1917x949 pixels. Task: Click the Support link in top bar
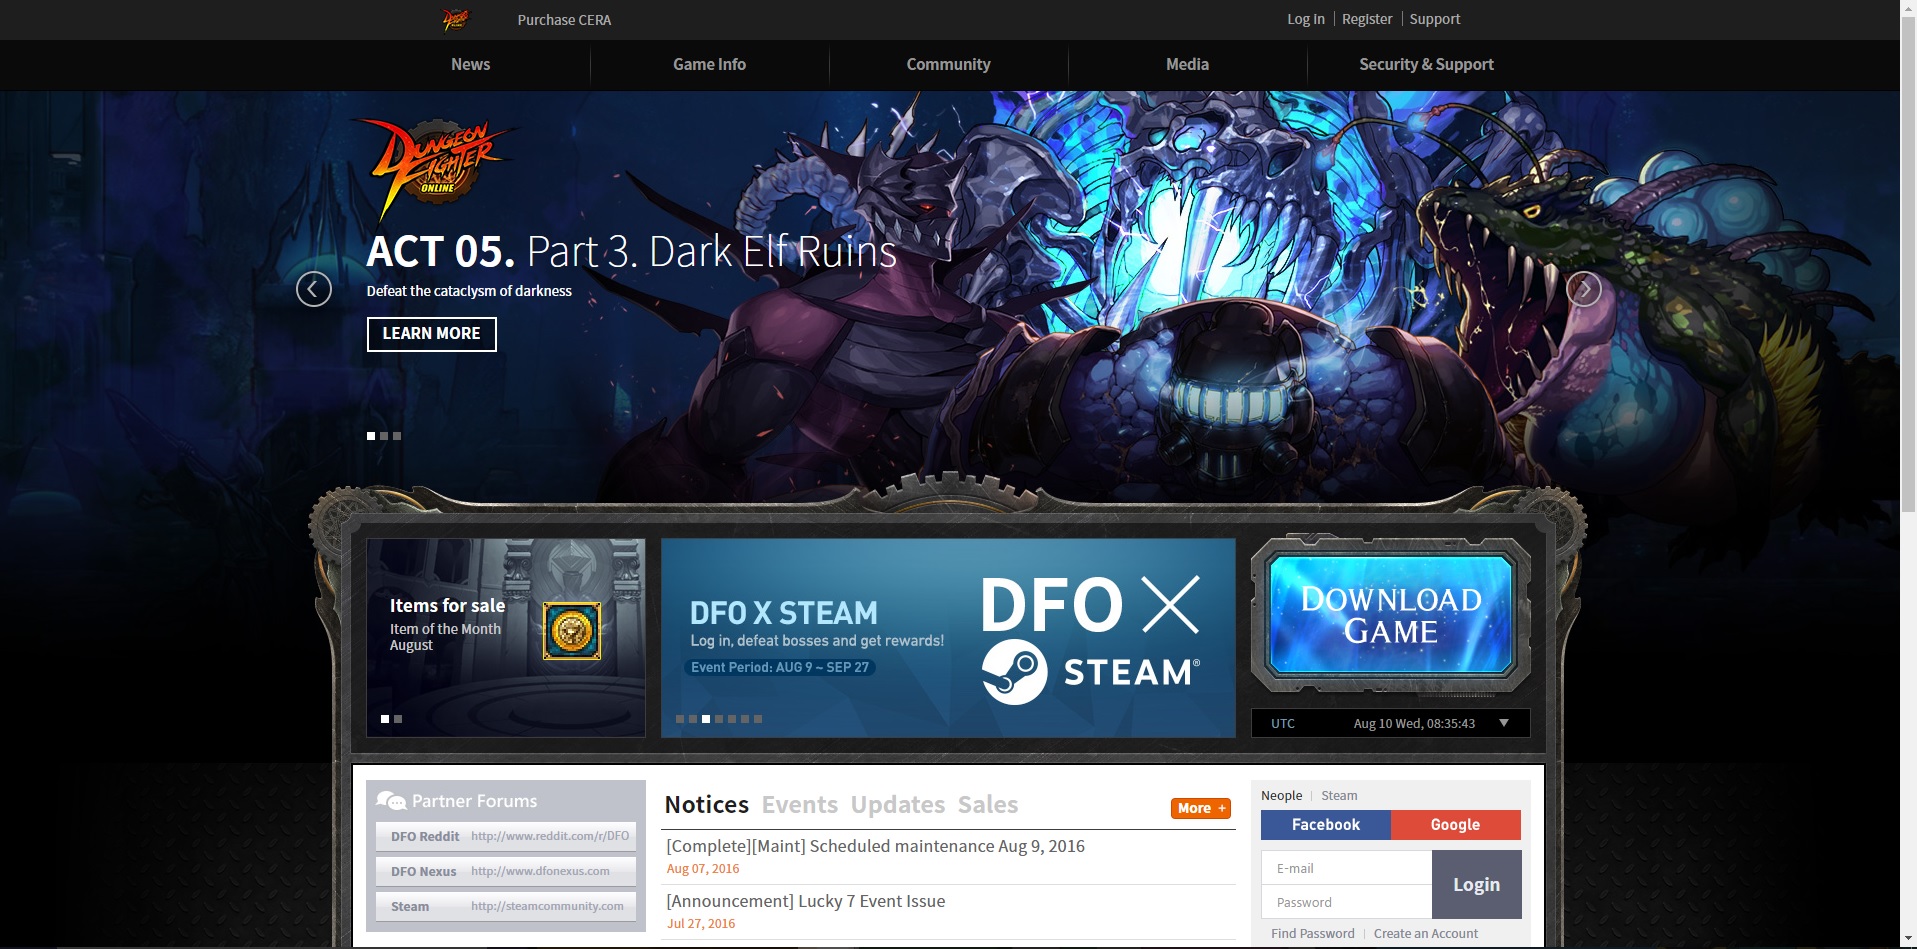1435,19
